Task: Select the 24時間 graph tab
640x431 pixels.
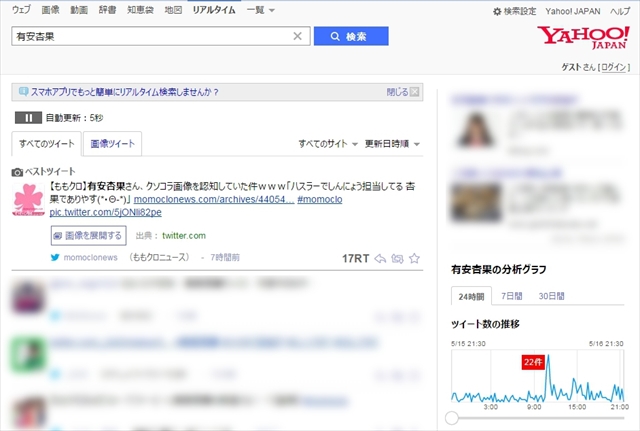Action: [471, 296]
